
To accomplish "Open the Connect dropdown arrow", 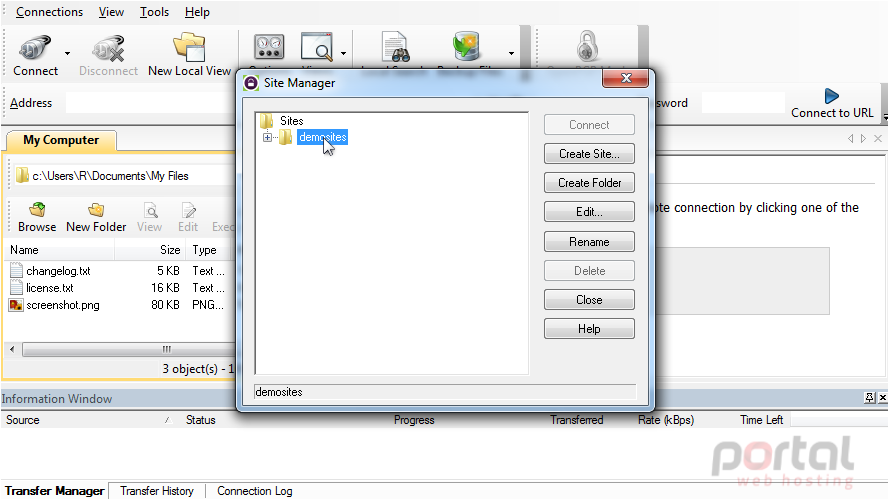I will click(67, 53).
